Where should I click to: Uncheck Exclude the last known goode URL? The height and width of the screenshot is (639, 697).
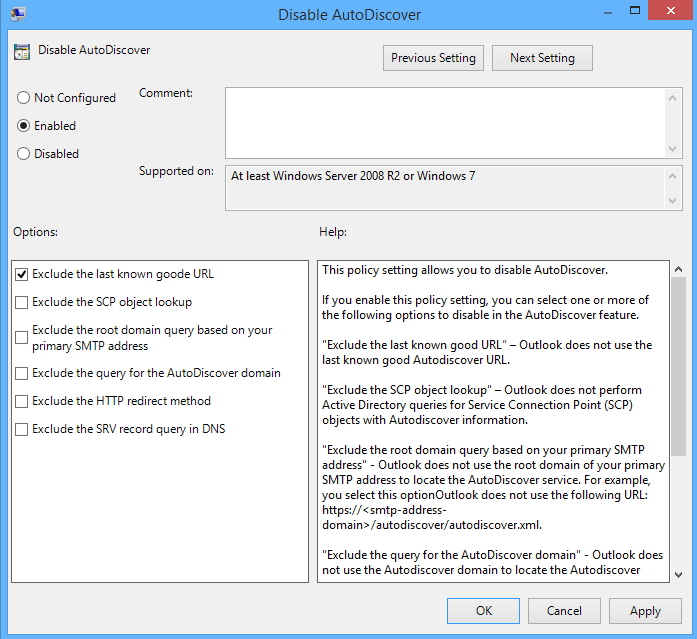[21, 274]
